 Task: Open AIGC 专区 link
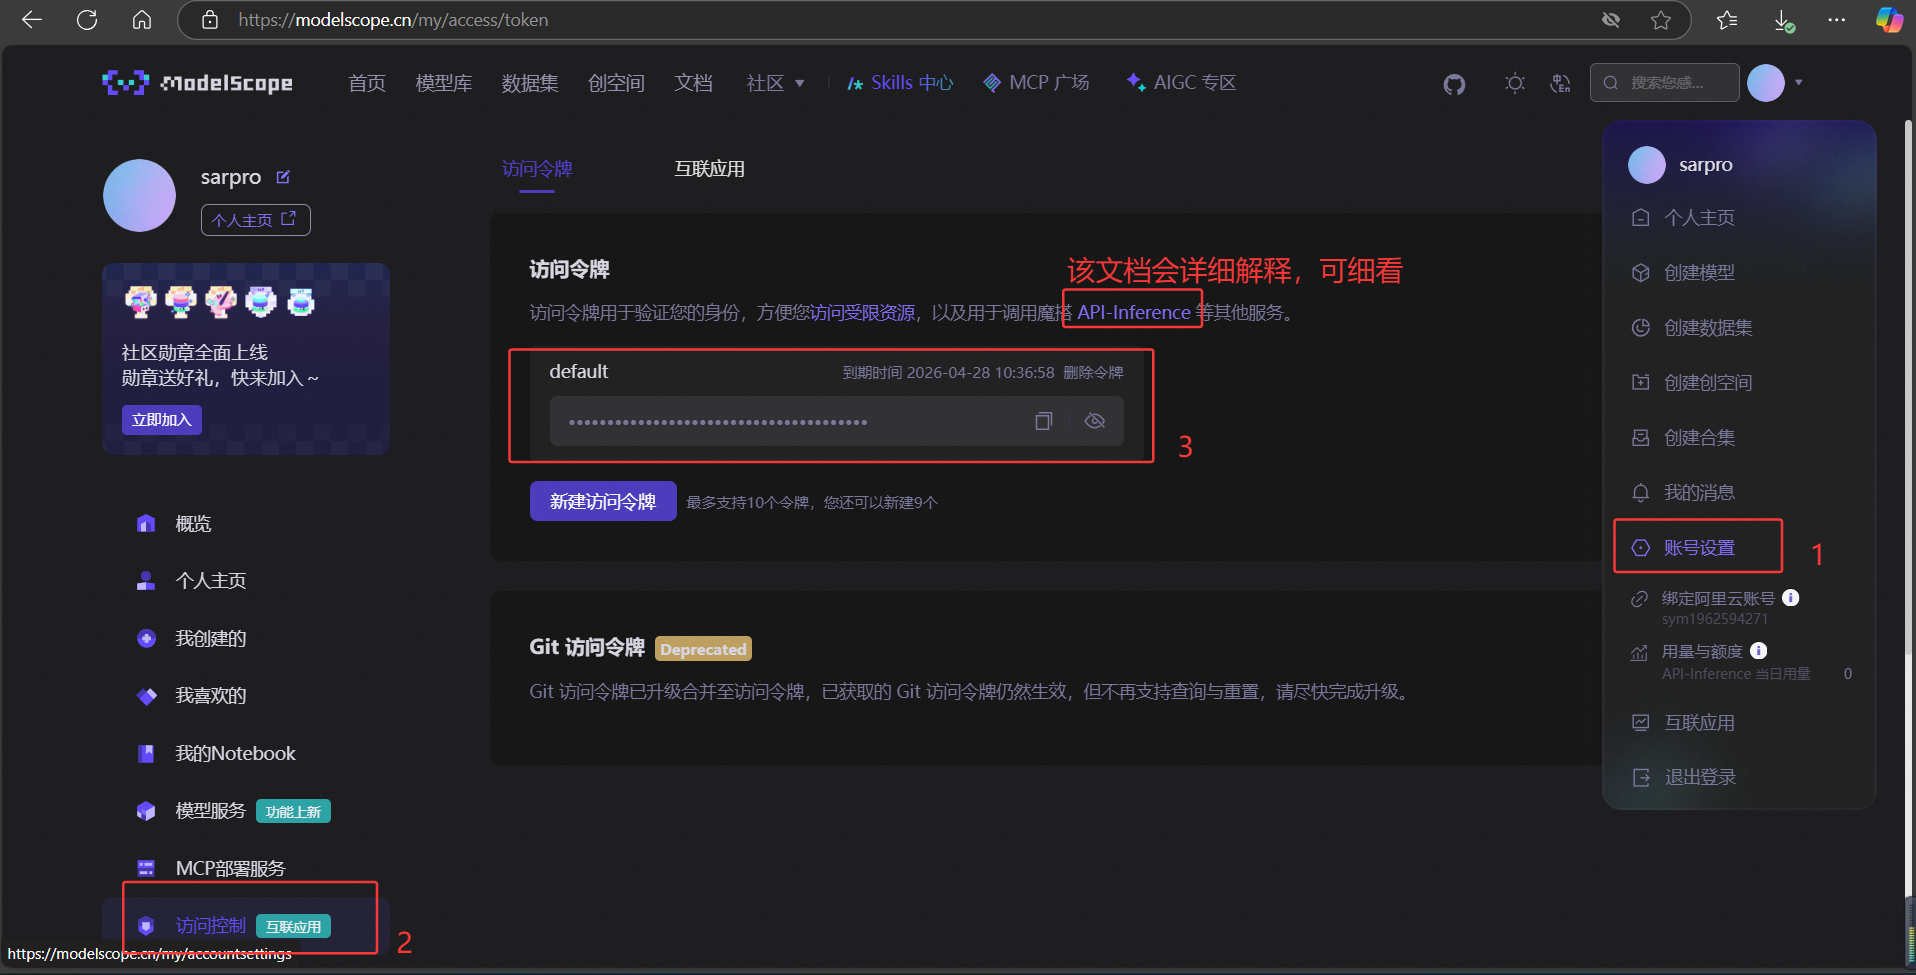1182,83
